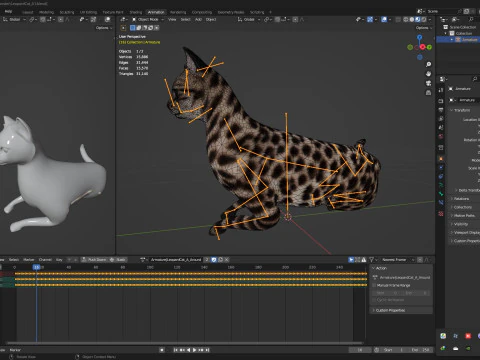Open the Marker menu in dope sheet
Screen dimensions: 480x360
[29, 260]
